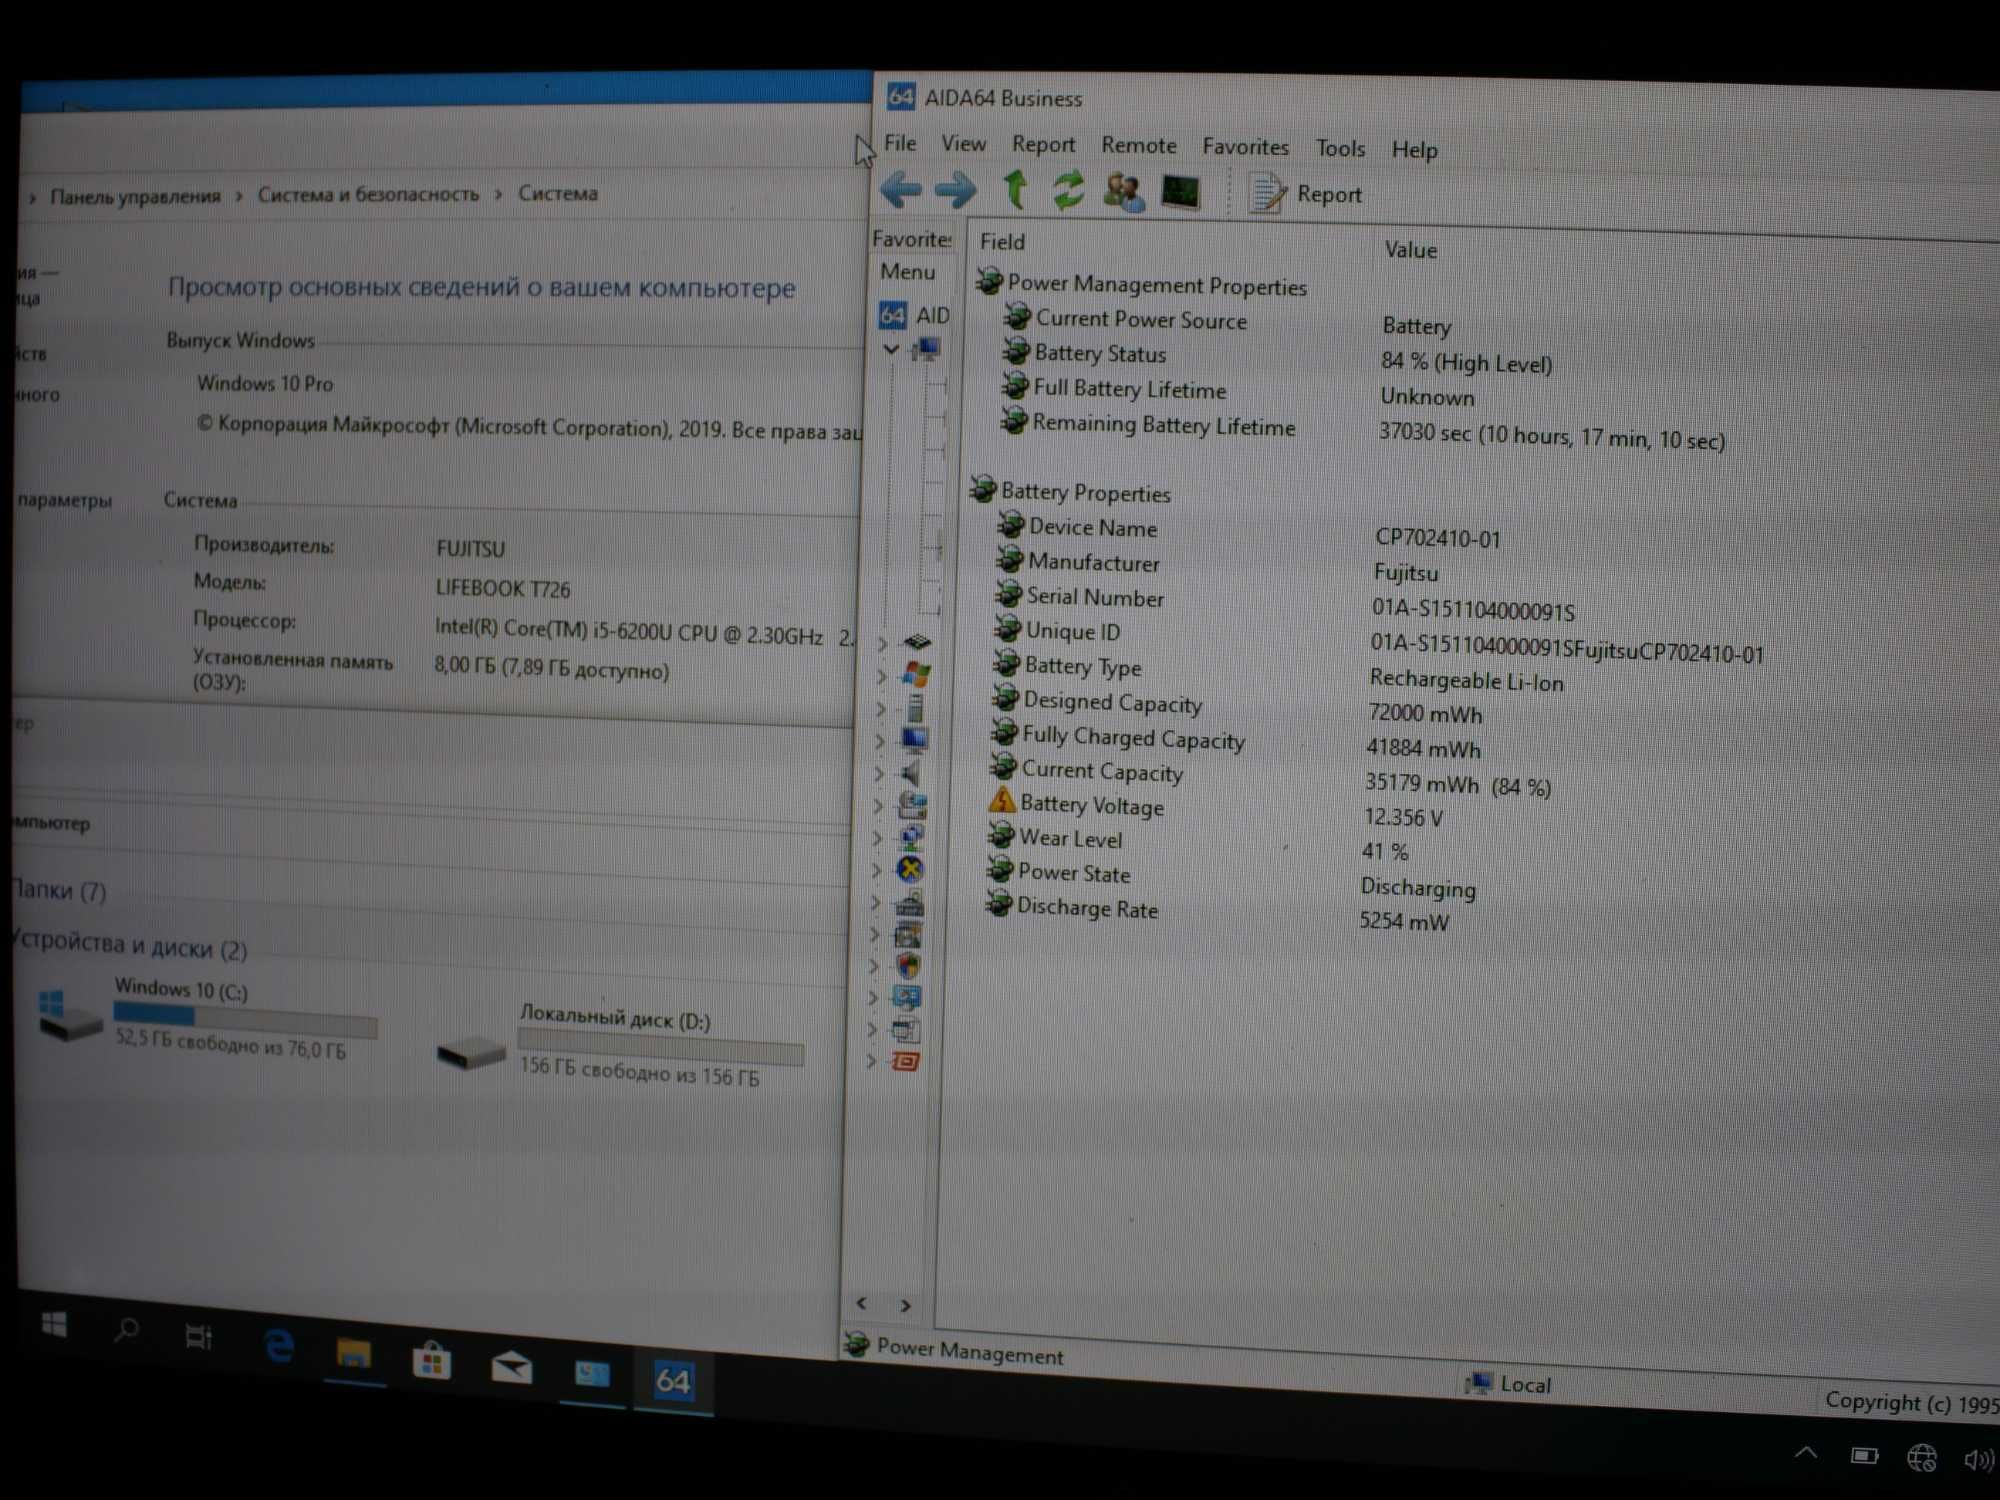Open the Mail app from the taskbar
Viewport: 2000px width, 1500px height.
tap(511, 1367)
